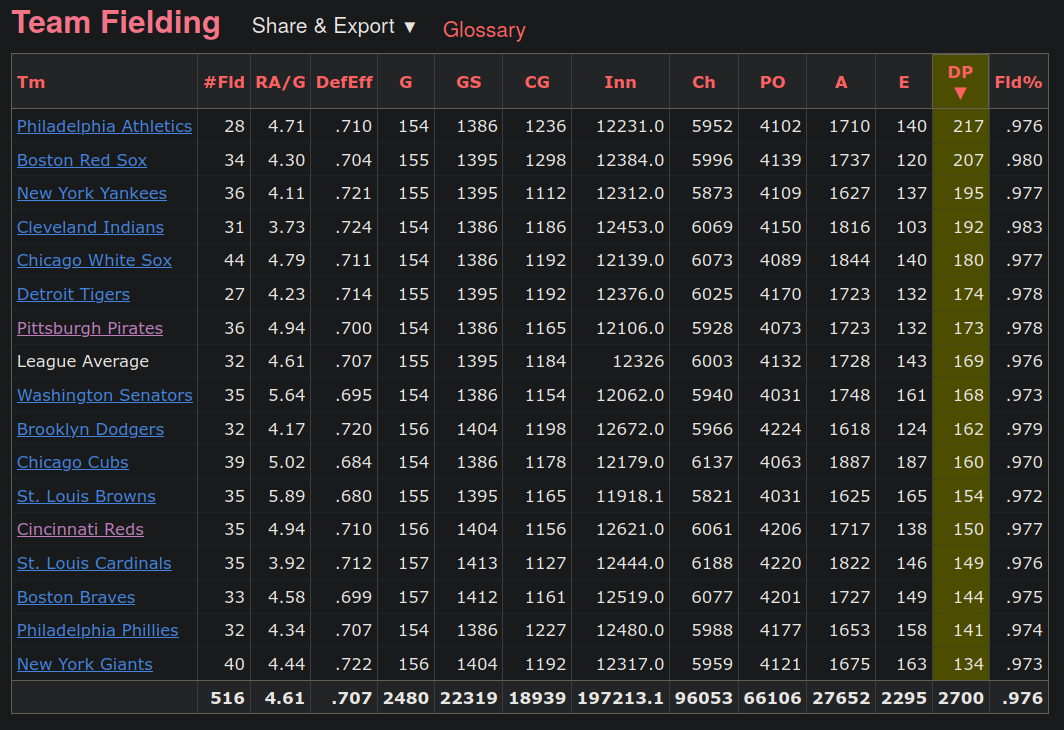
Task: Sort by A column header
Action: coord(841,82)
